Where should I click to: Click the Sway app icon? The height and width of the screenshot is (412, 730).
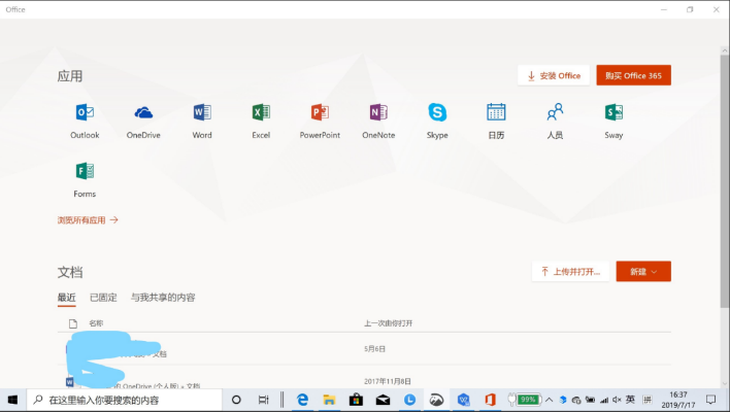click(614, 113)
